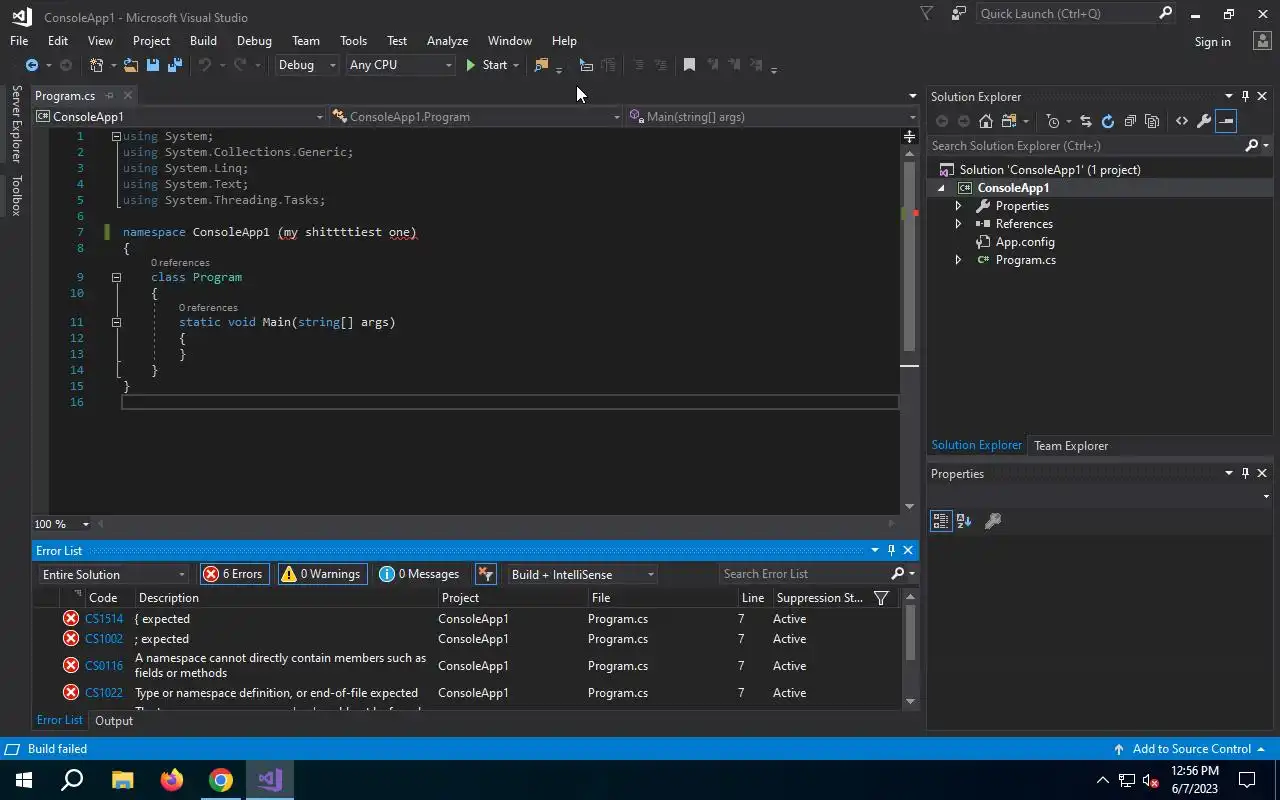Click the Home icon in Solution Explorer
The width and height of the screenshot is (1280, 800).
[986, 121]
